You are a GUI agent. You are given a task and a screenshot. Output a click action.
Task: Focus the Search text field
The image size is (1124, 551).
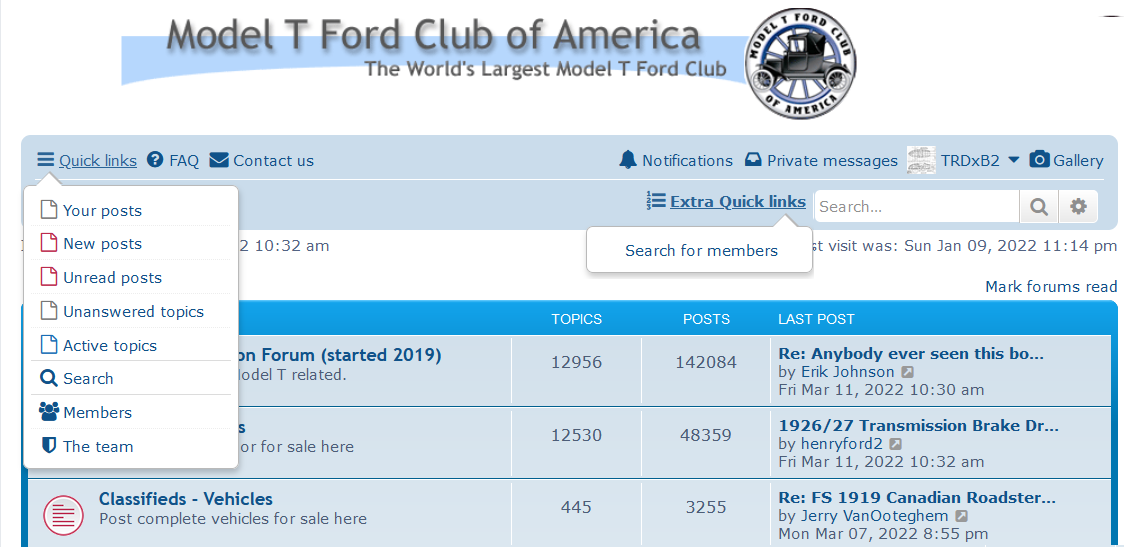click(x=915, y=207)
